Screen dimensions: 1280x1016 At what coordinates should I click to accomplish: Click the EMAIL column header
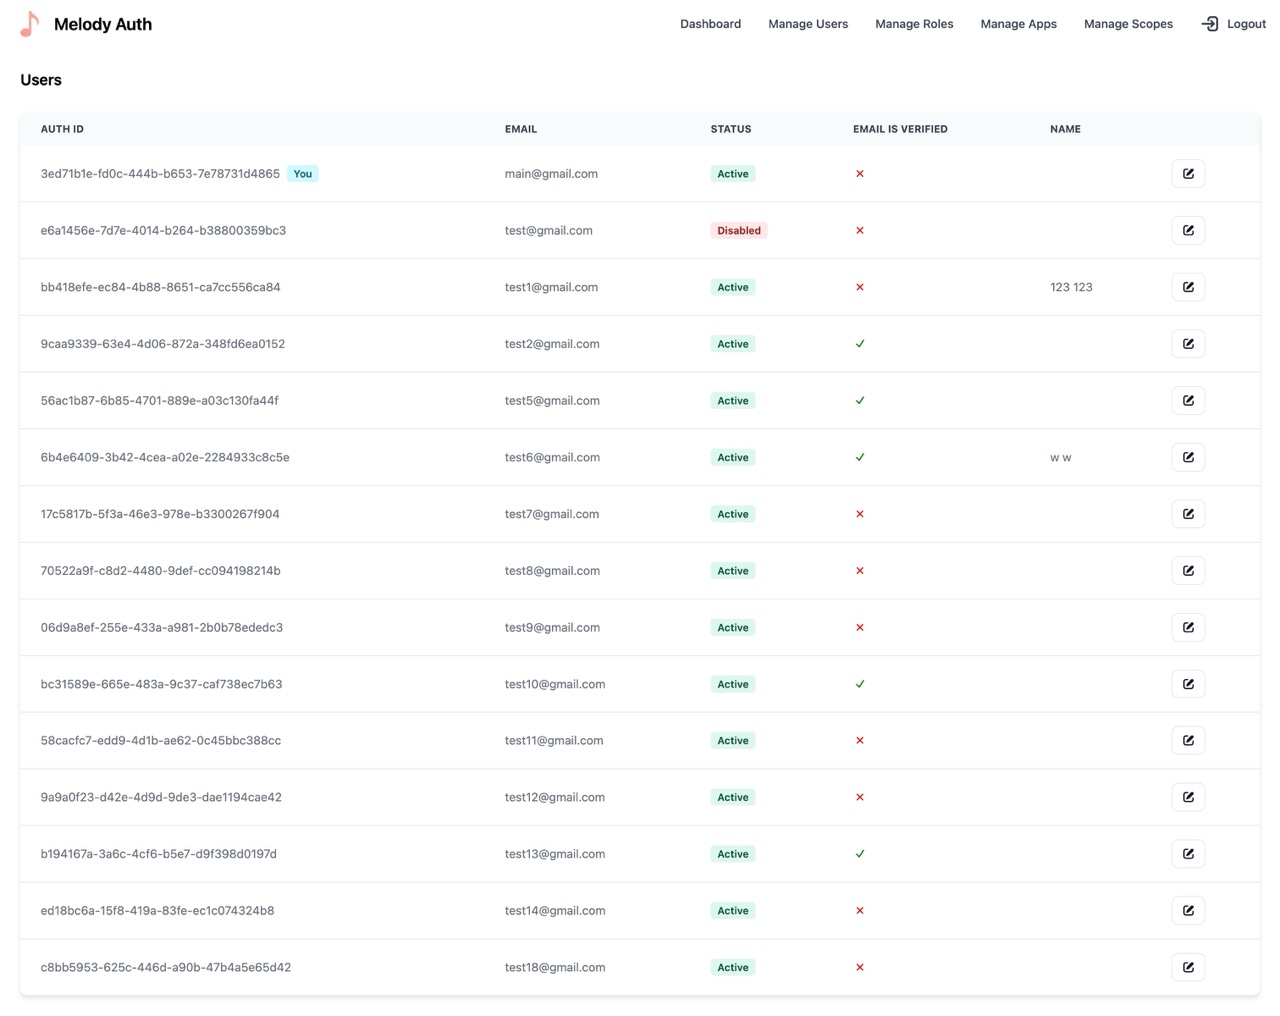(521, 129)
